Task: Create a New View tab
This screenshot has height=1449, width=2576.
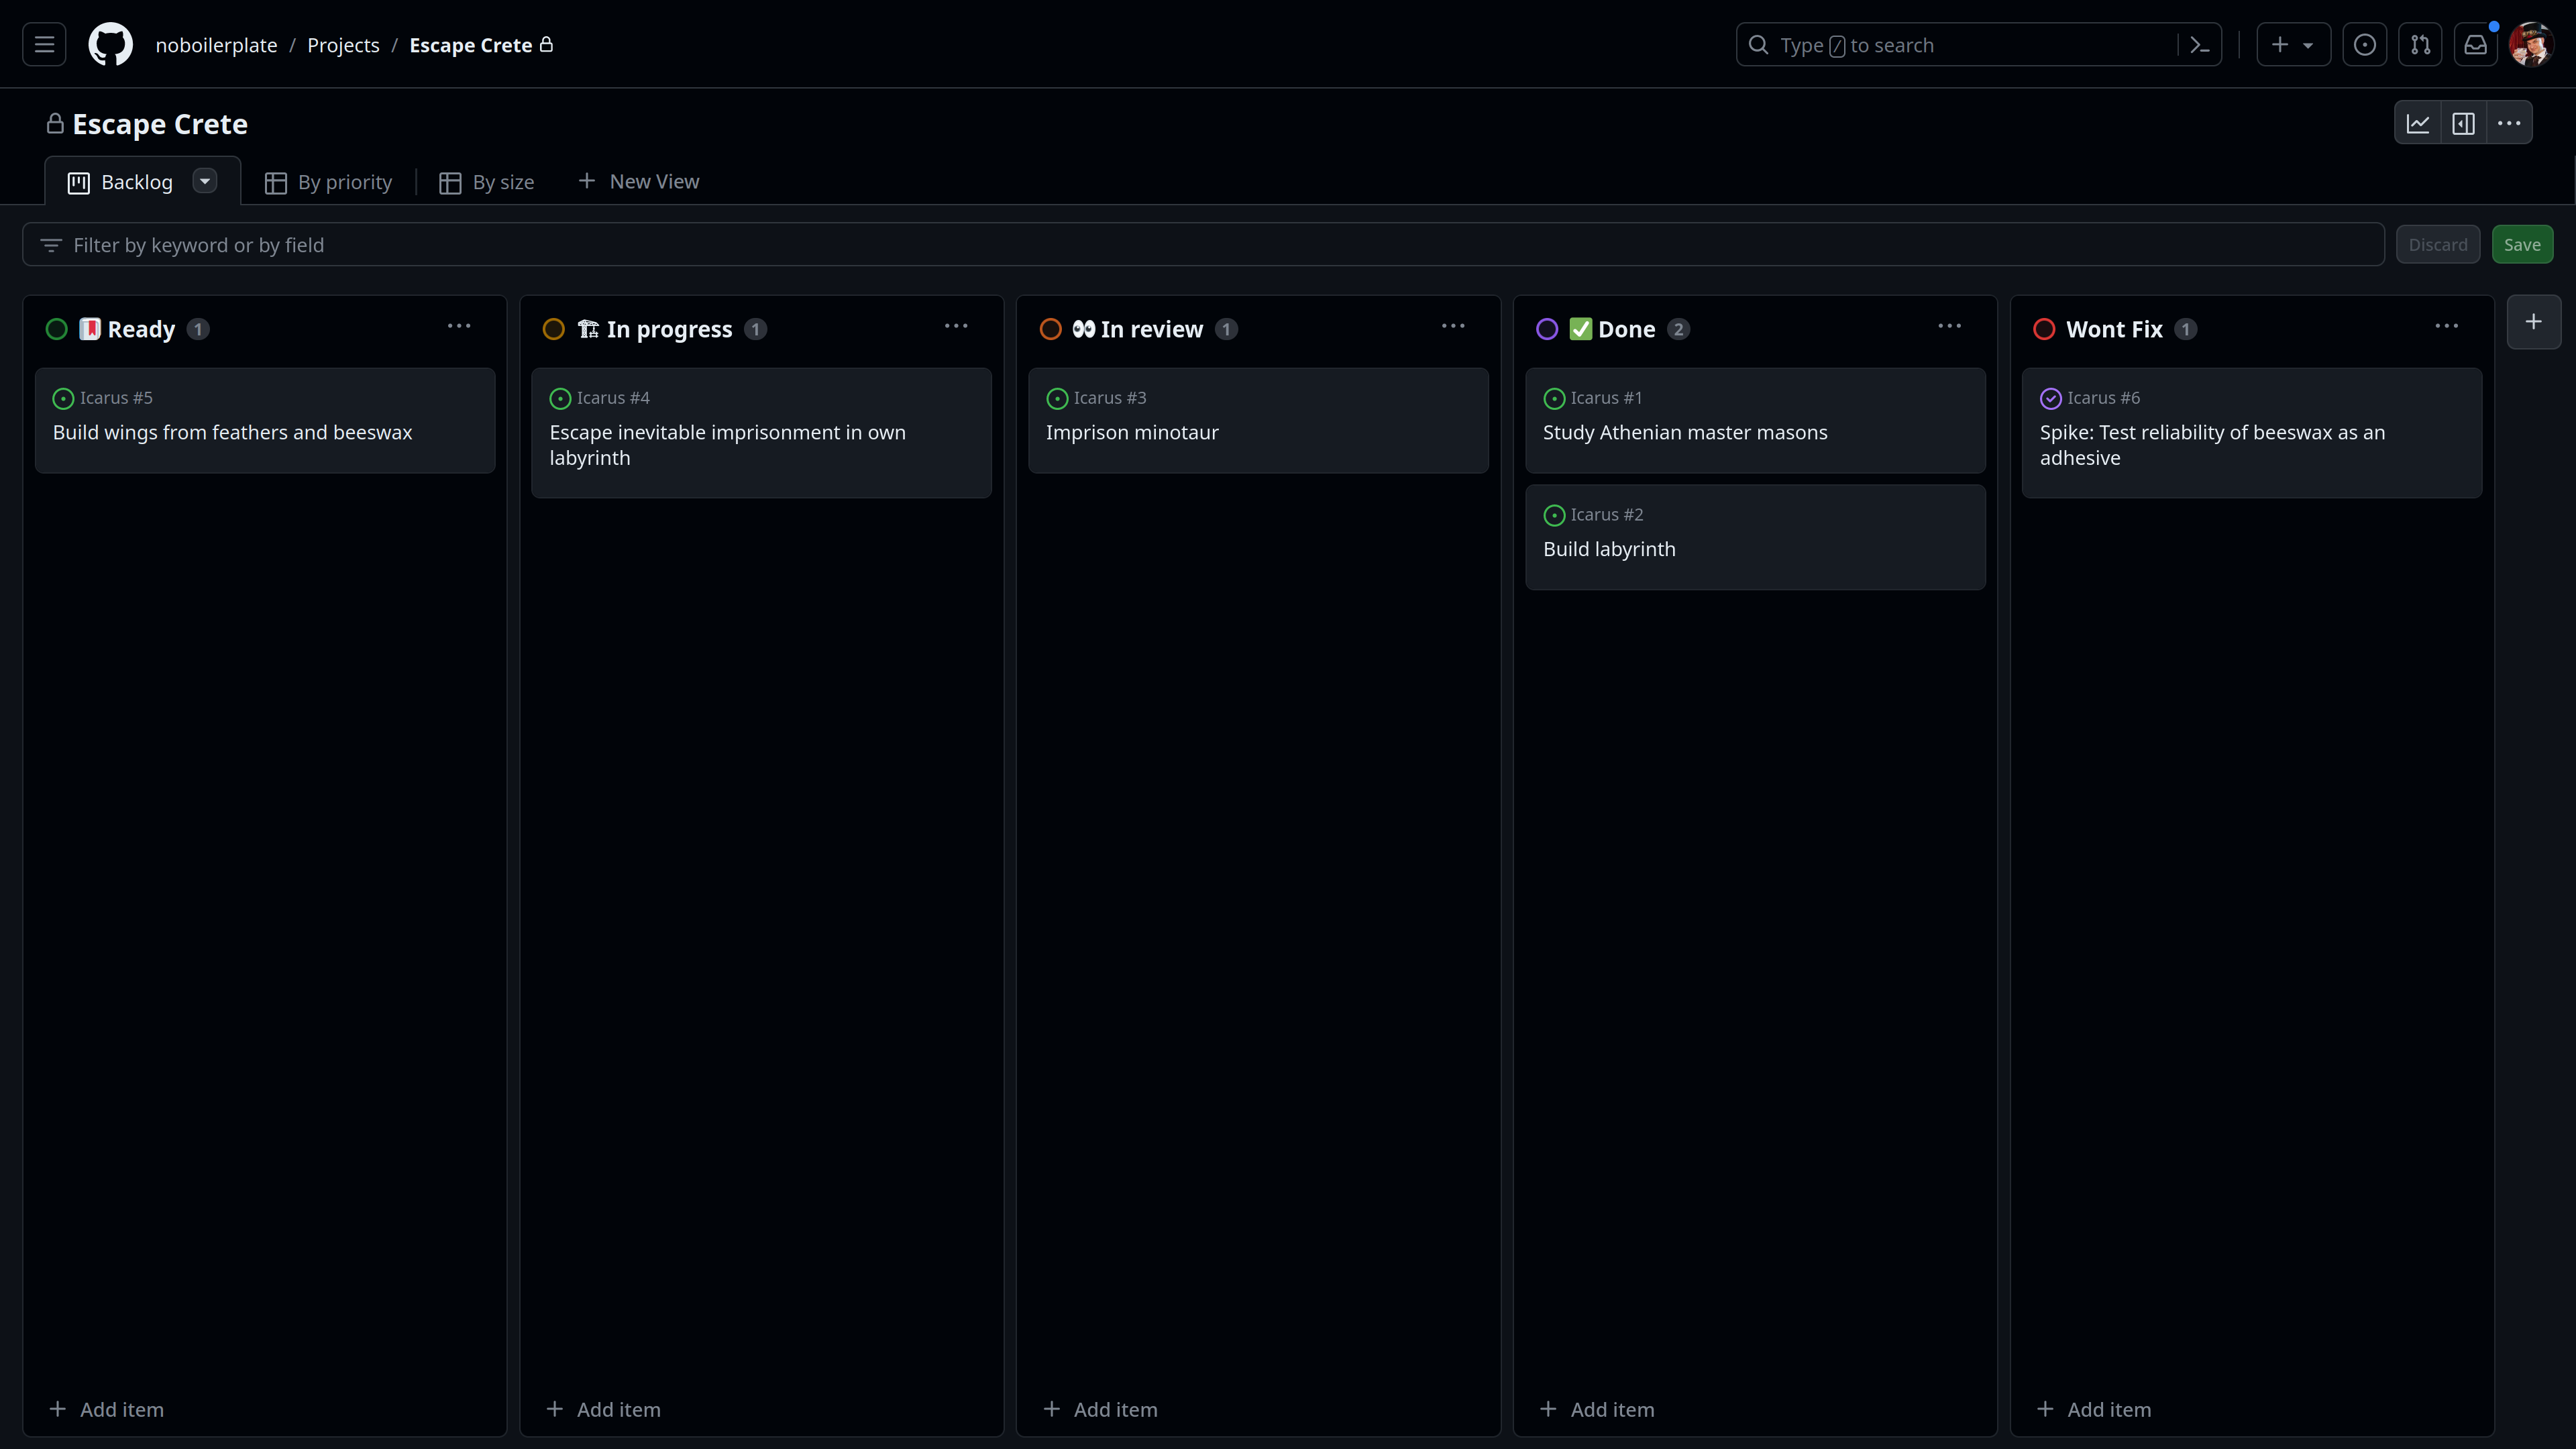Action: (639, 181)
